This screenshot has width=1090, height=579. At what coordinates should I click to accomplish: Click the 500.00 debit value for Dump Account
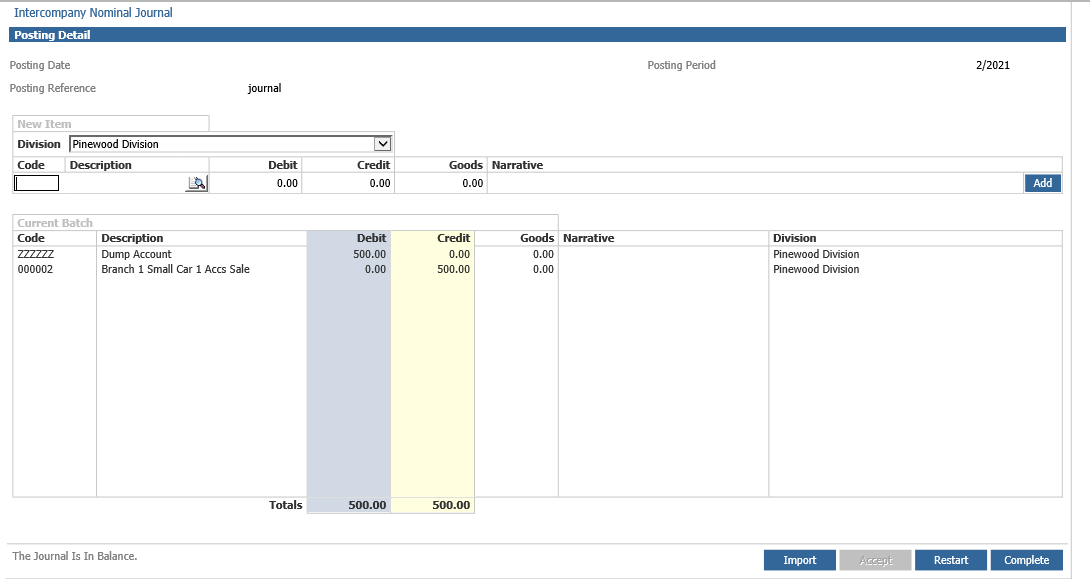click(x=368, y=254)
